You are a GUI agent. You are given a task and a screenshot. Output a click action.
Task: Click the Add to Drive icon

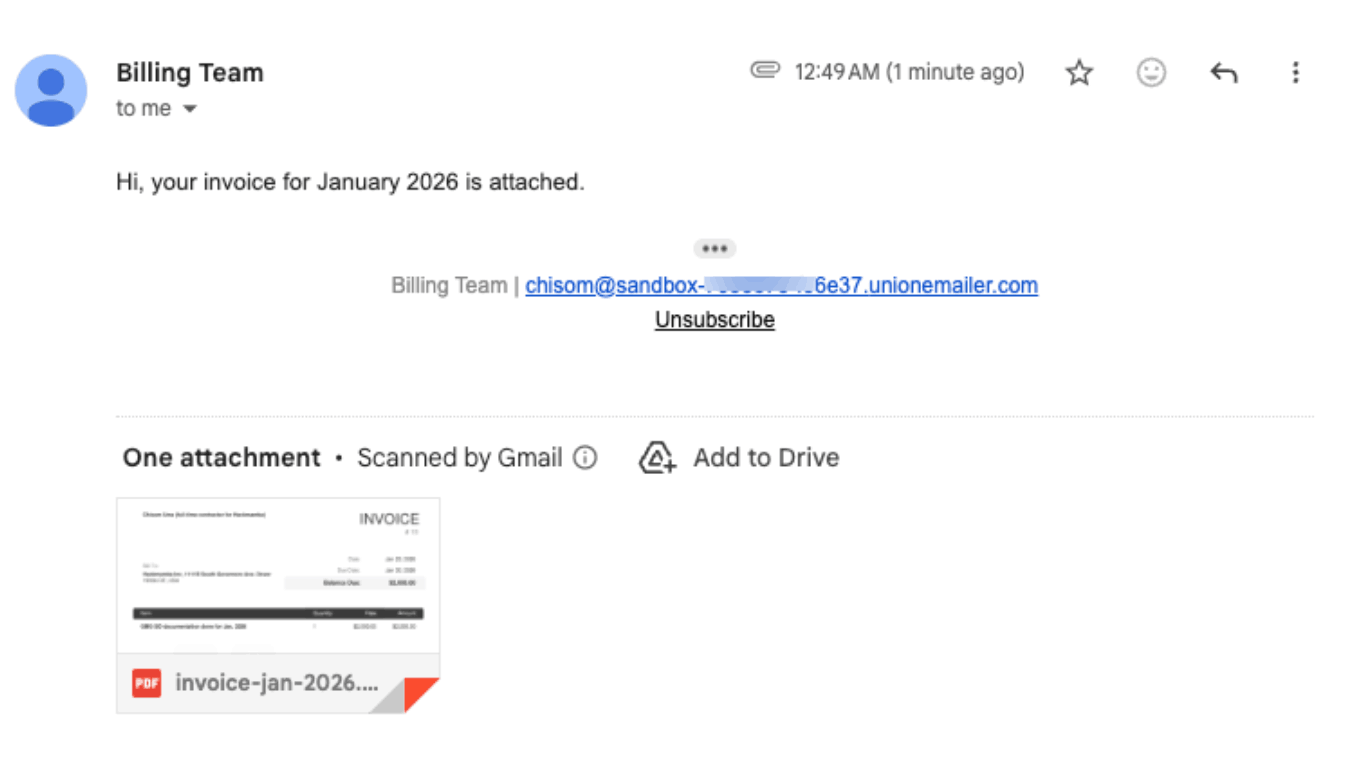click(657, 457)
